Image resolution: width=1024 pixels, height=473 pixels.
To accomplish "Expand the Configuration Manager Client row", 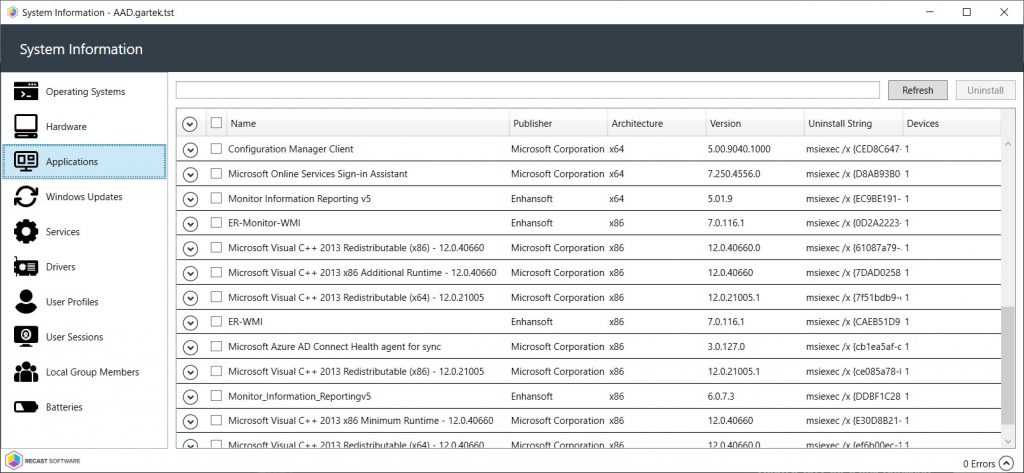I will (x=190, y=150).
